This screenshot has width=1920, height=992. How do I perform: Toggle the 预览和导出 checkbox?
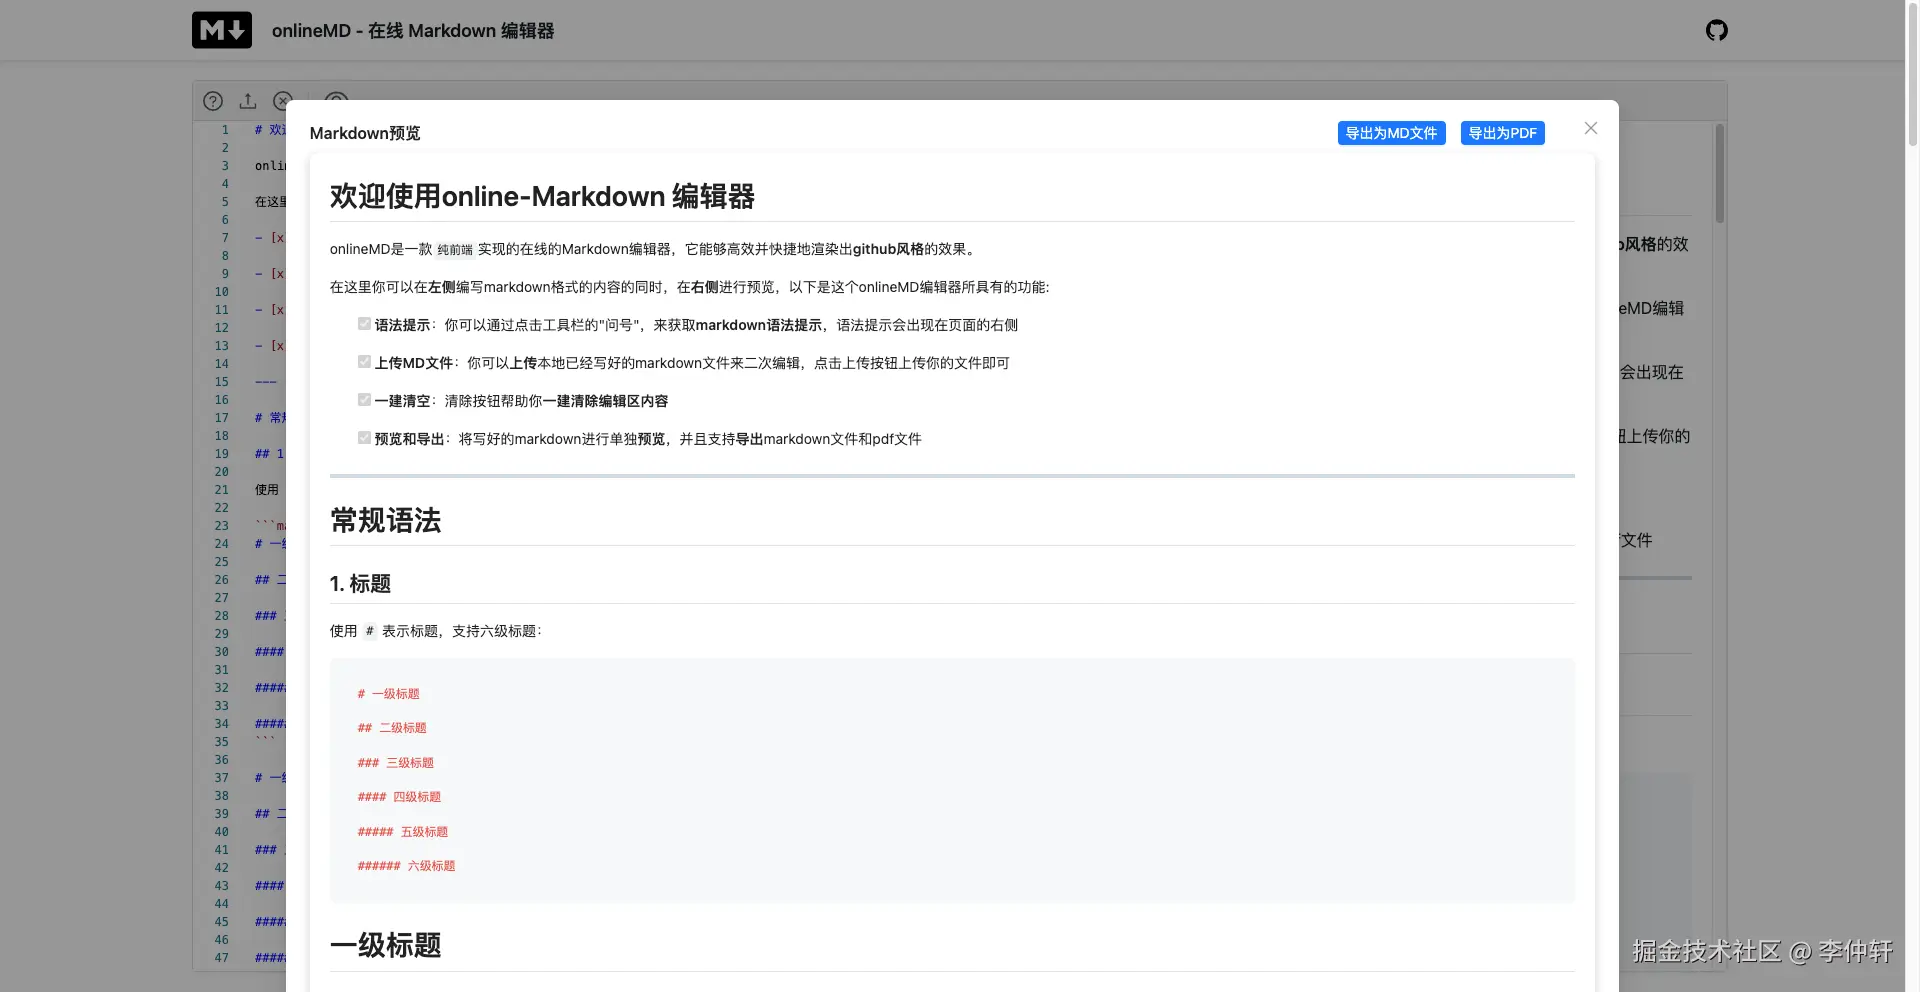(x=364, y=437)
